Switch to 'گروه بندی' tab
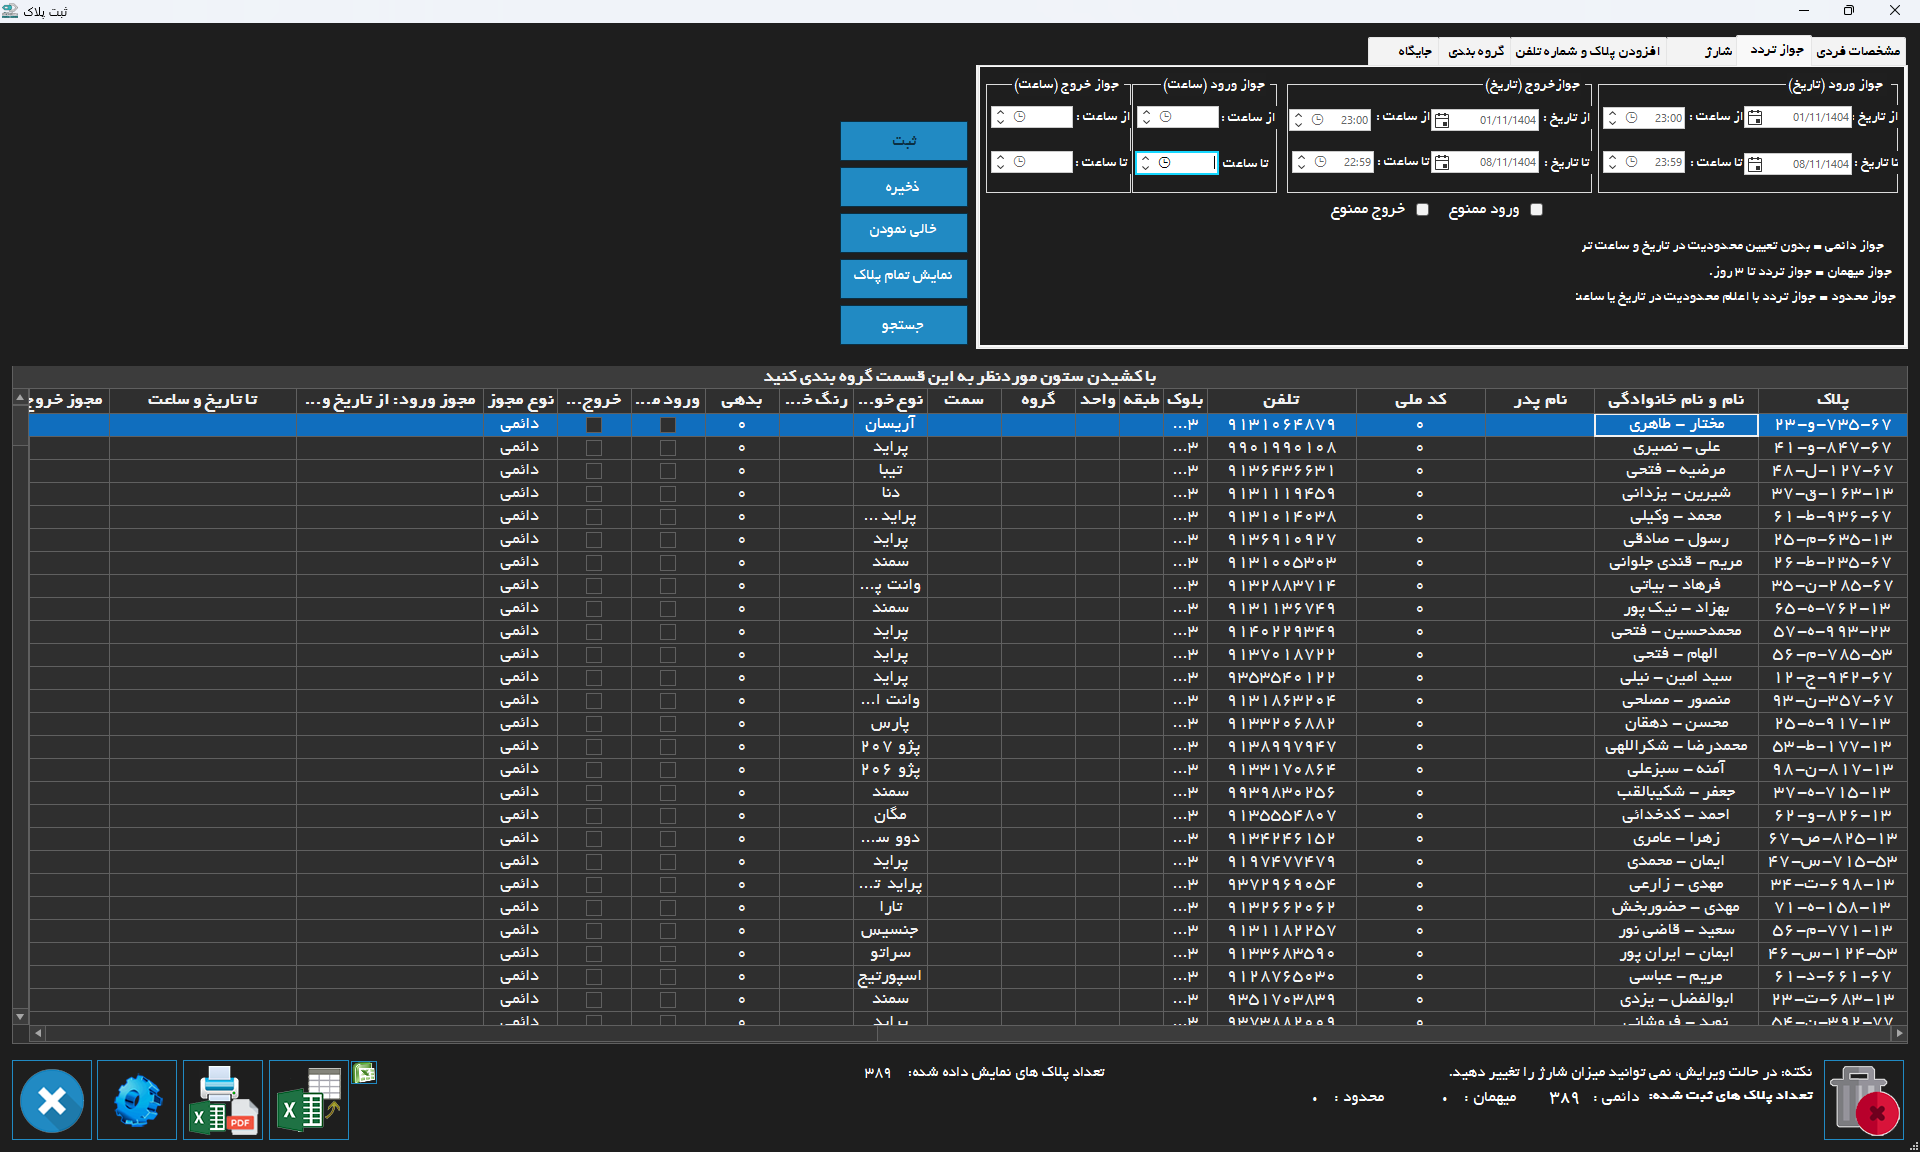 click(x=1476, y=51)
